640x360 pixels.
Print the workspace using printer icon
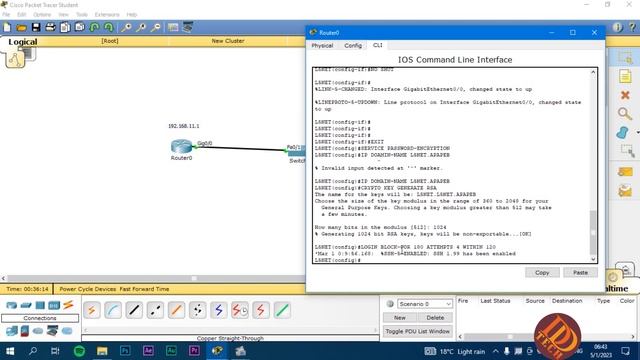[50, 27]
